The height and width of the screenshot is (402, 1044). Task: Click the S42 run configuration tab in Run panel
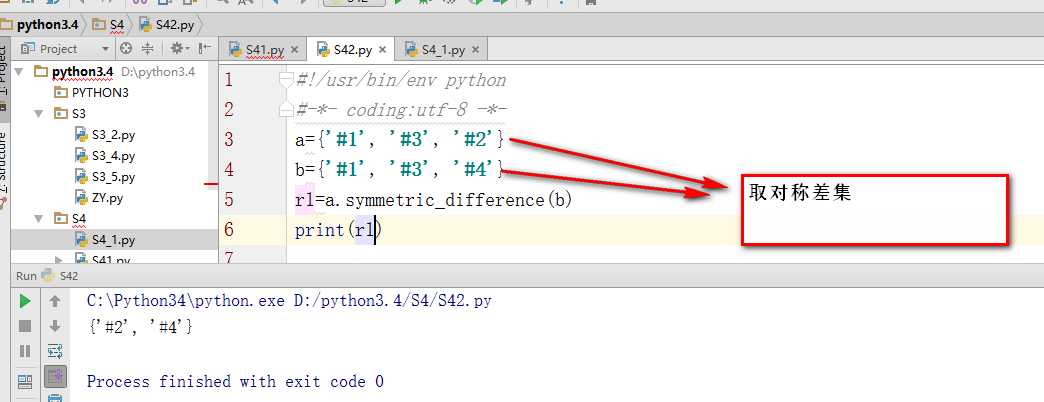pos(60,276)
